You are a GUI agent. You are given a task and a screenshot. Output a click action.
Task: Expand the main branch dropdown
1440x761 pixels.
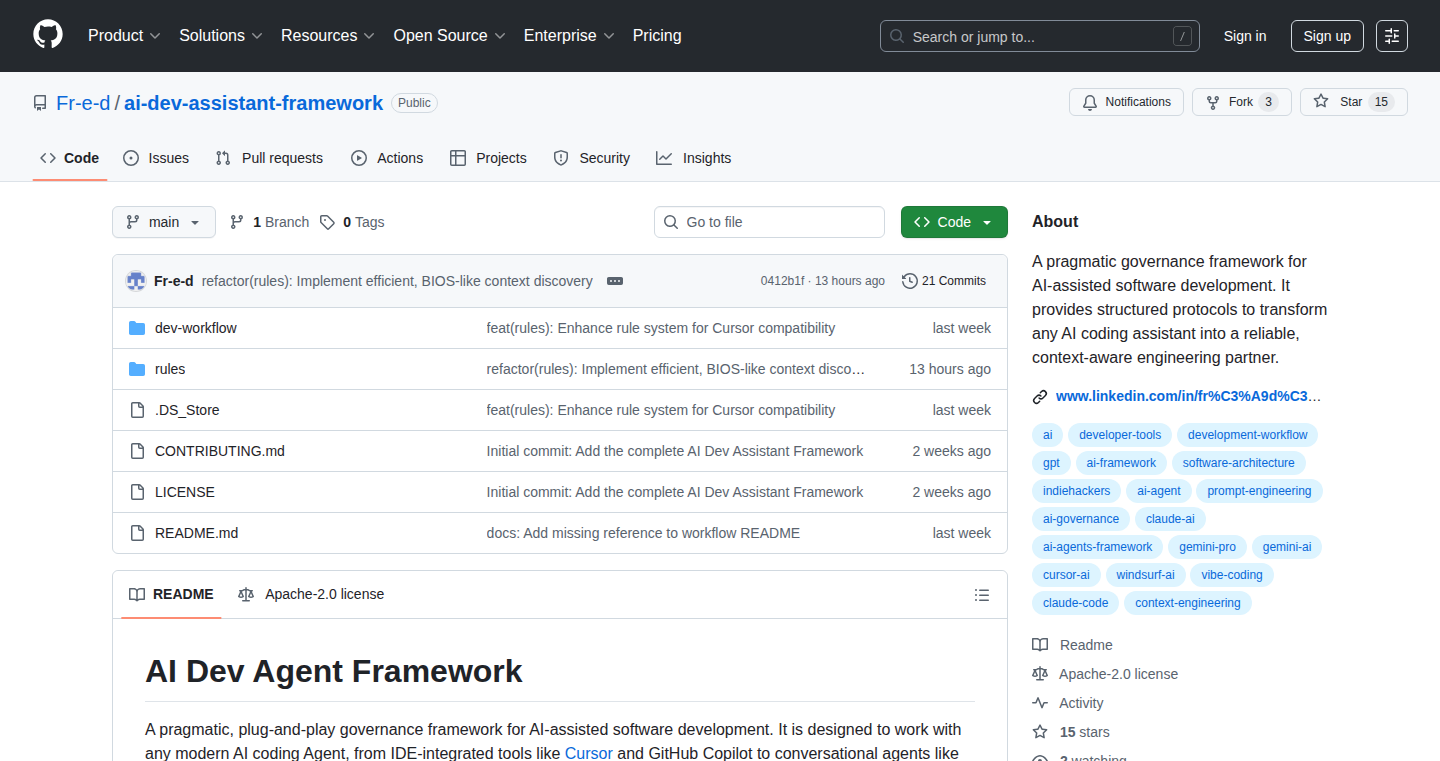(164, 222)
